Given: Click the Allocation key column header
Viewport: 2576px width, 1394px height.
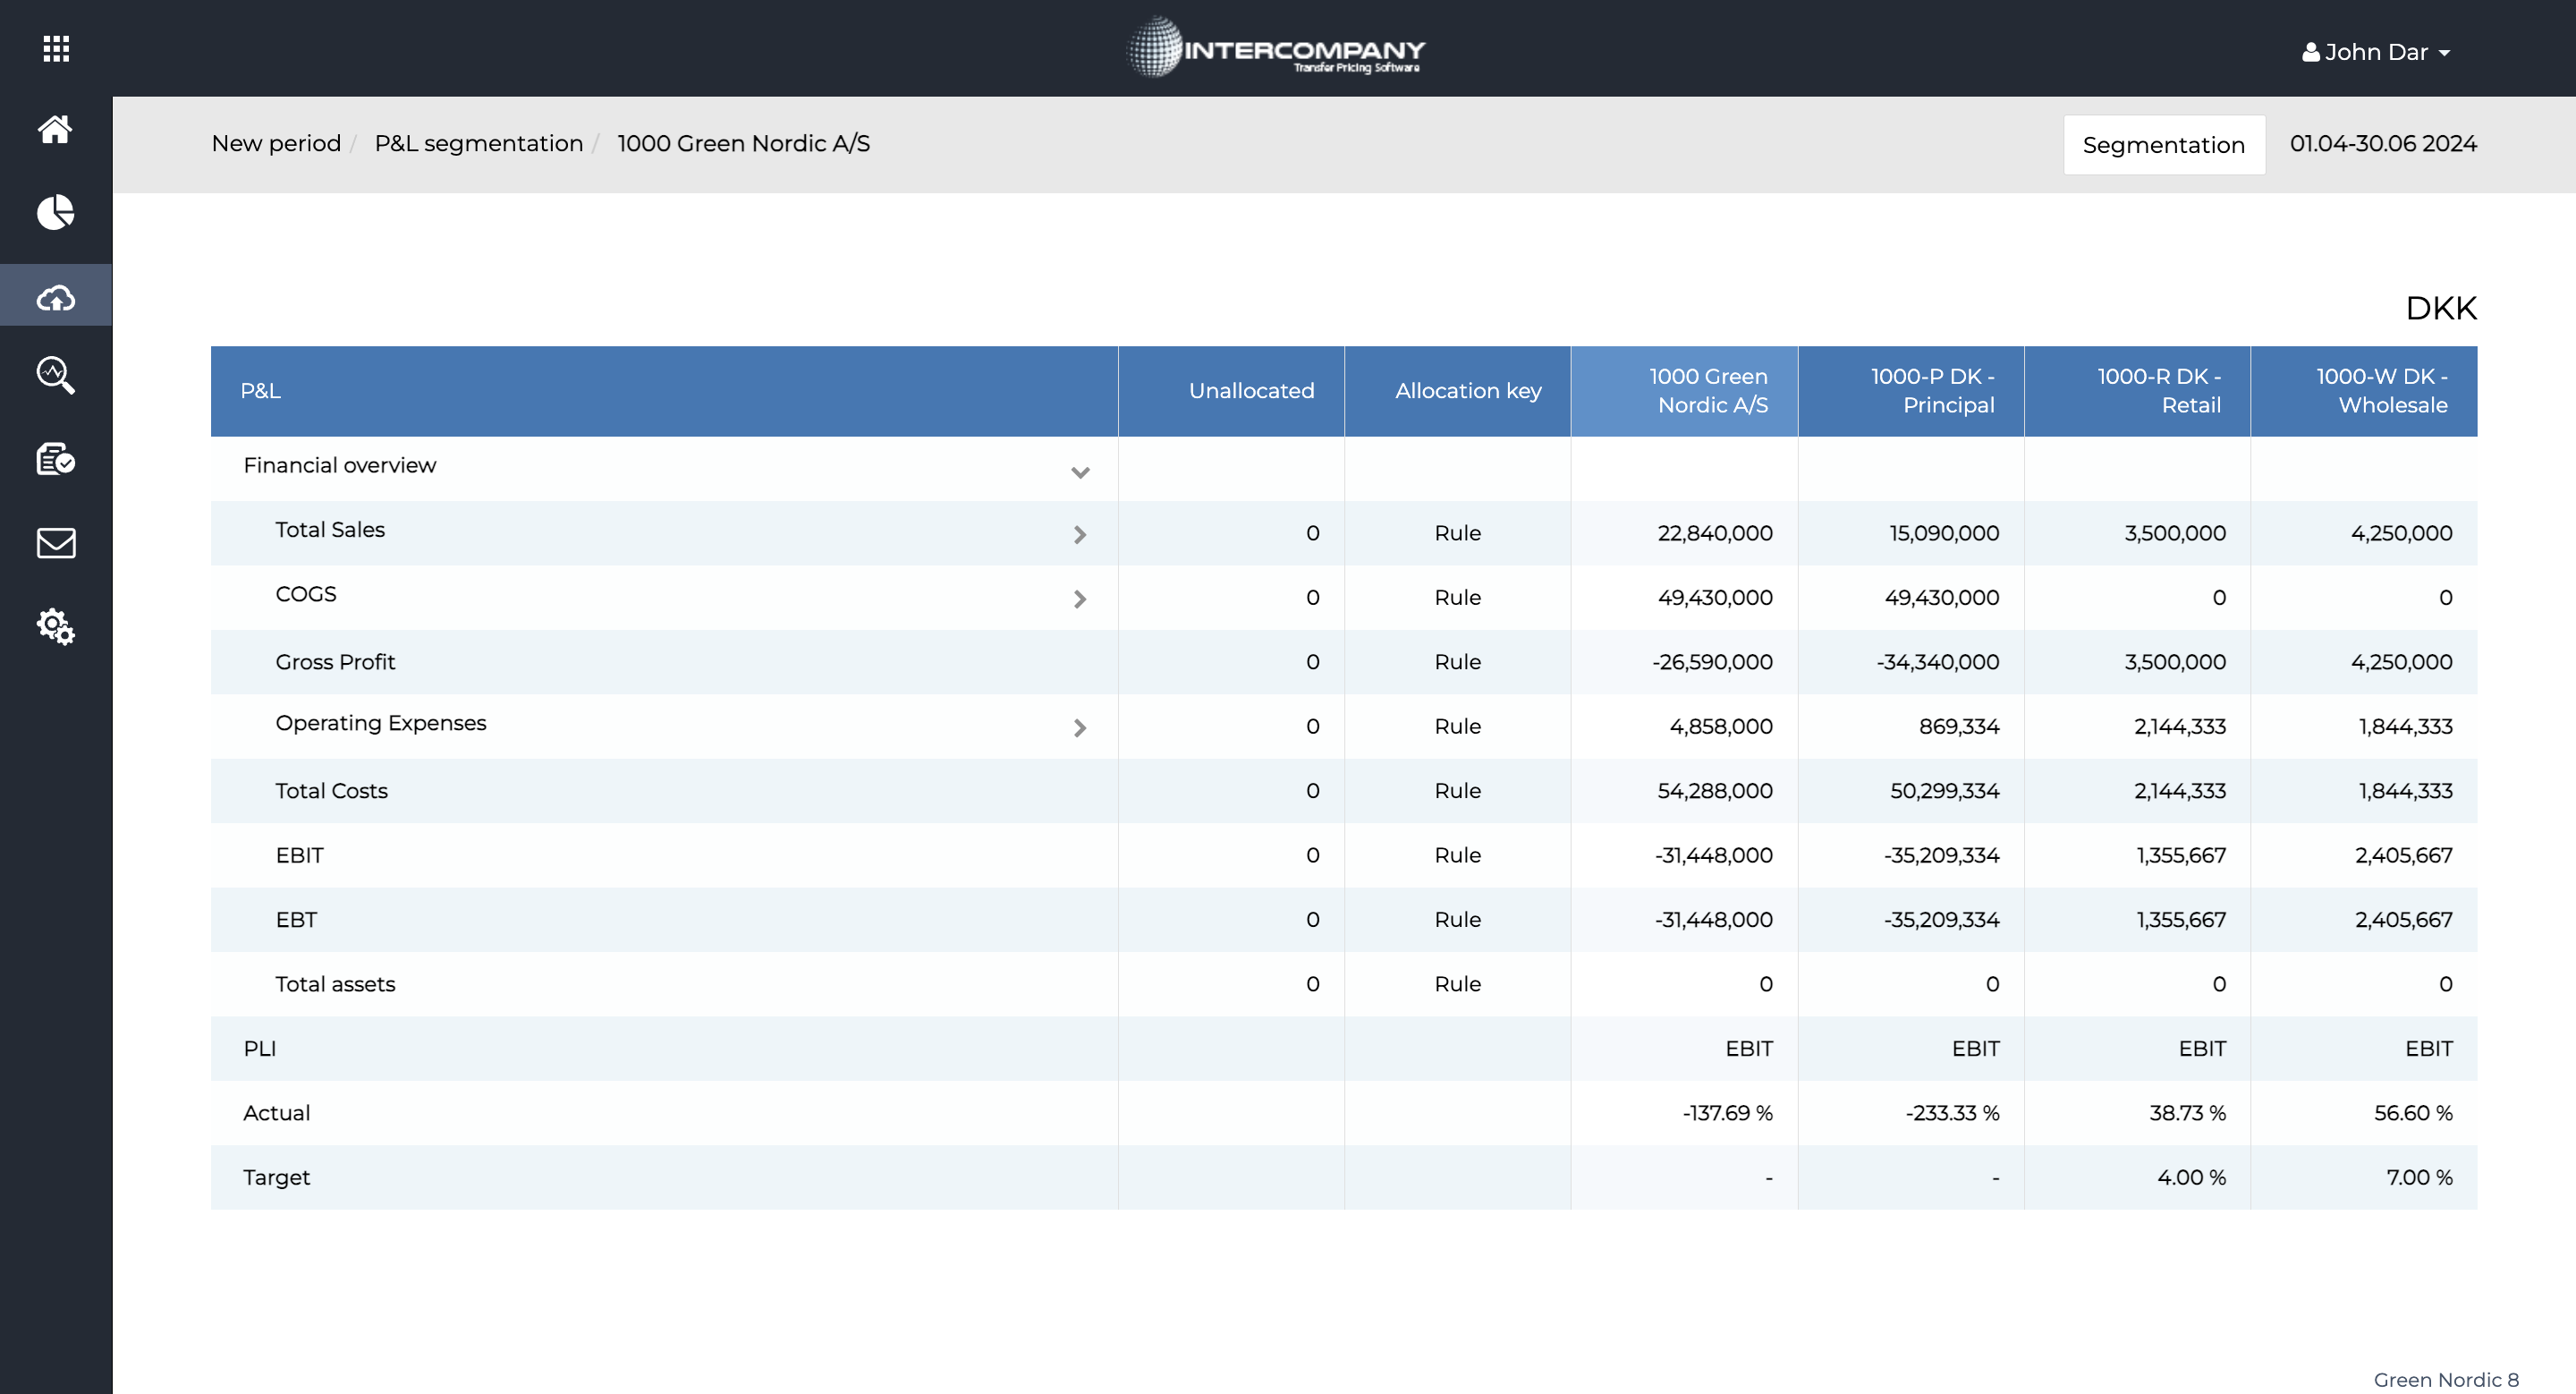Looking at the screenshot, I should coord(1458,391).
